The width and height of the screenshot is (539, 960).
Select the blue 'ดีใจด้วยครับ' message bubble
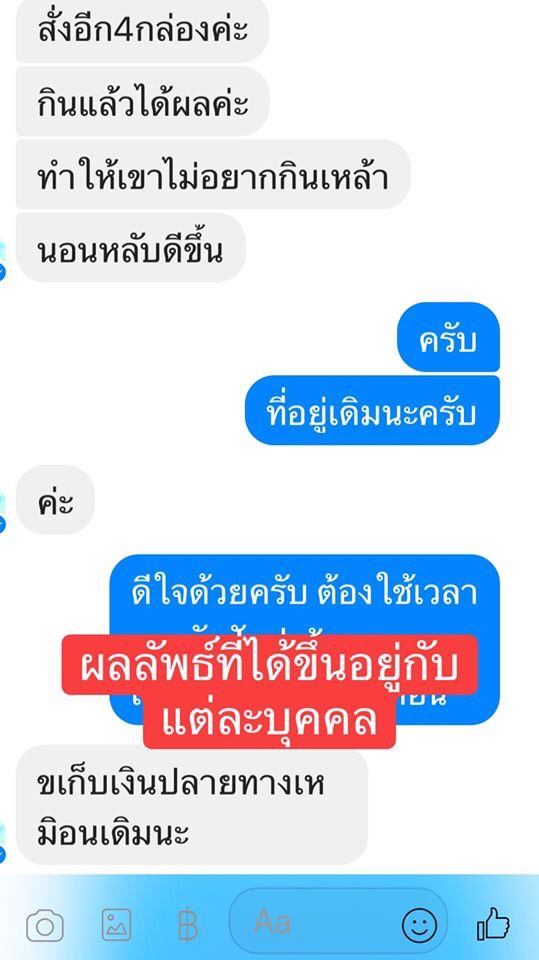pyautogui.click(x=304, y=639)
